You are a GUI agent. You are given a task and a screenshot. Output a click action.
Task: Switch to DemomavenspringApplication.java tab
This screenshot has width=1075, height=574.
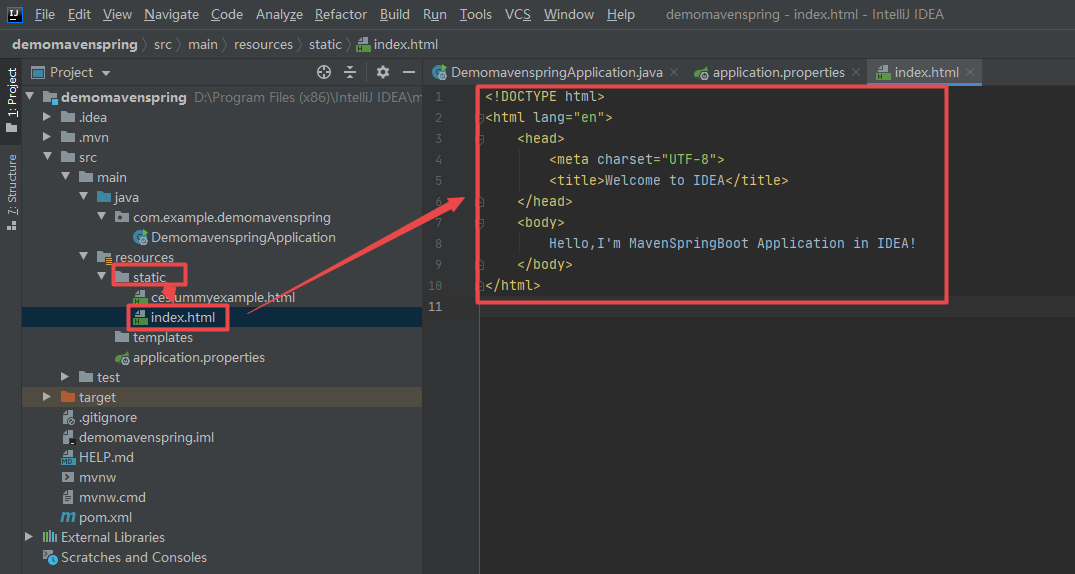pos(555,72)
